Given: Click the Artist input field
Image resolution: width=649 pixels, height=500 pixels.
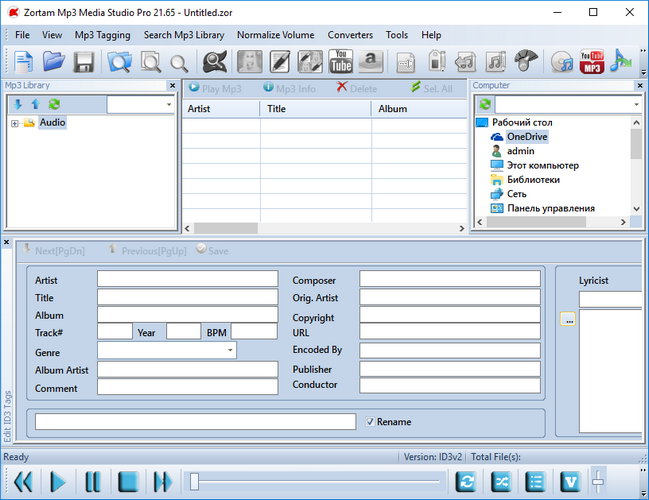Looking at the screenshot, I should click(x=187, y=279).
